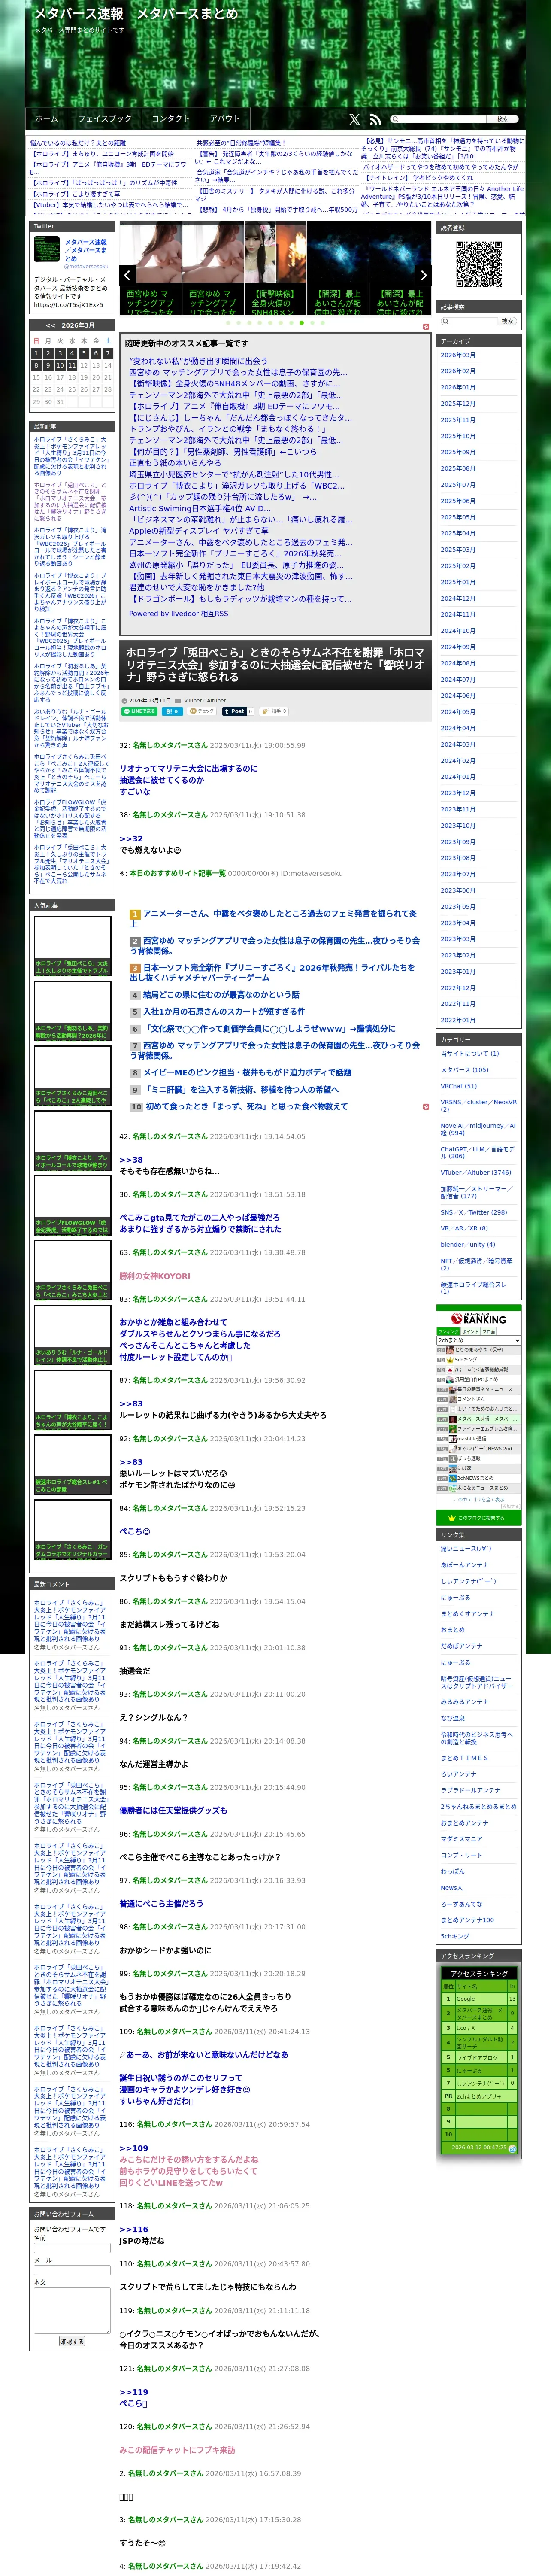This screenshot has height=2576, width=551.
Task: Open the コンタクト menu item
Action: coord(170,118)
